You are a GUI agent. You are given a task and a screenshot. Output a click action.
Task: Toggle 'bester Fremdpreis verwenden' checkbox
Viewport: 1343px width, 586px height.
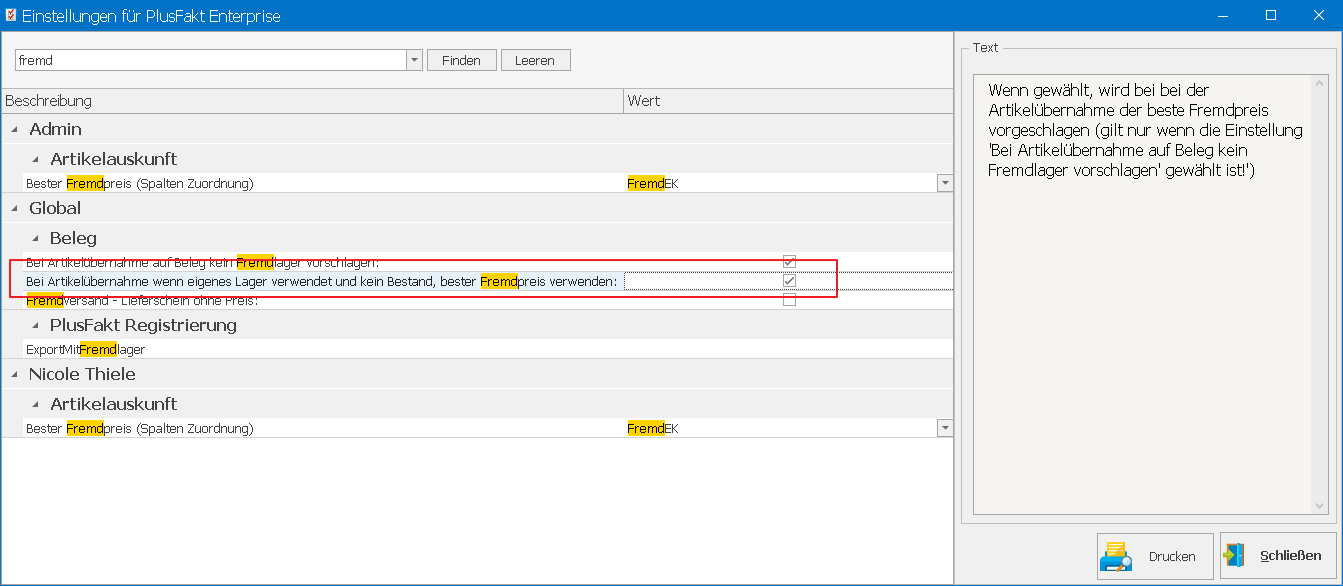point(789,281)
